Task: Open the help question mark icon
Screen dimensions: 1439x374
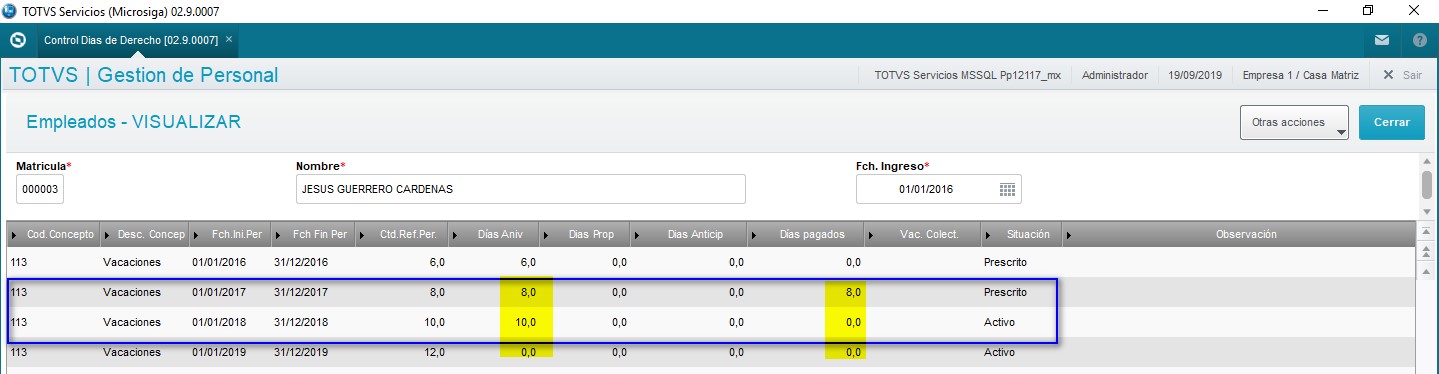Action: coord(1419,41)
